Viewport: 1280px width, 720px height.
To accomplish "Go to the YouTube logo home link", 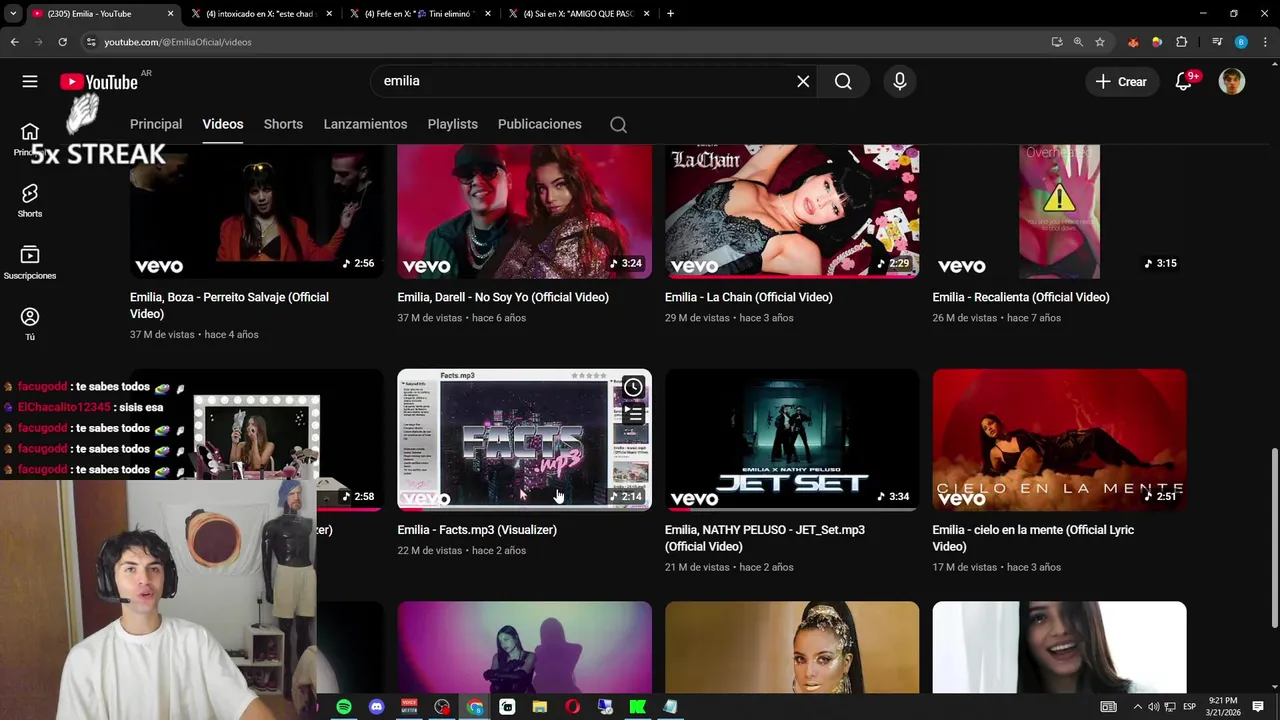I will 98,82.
